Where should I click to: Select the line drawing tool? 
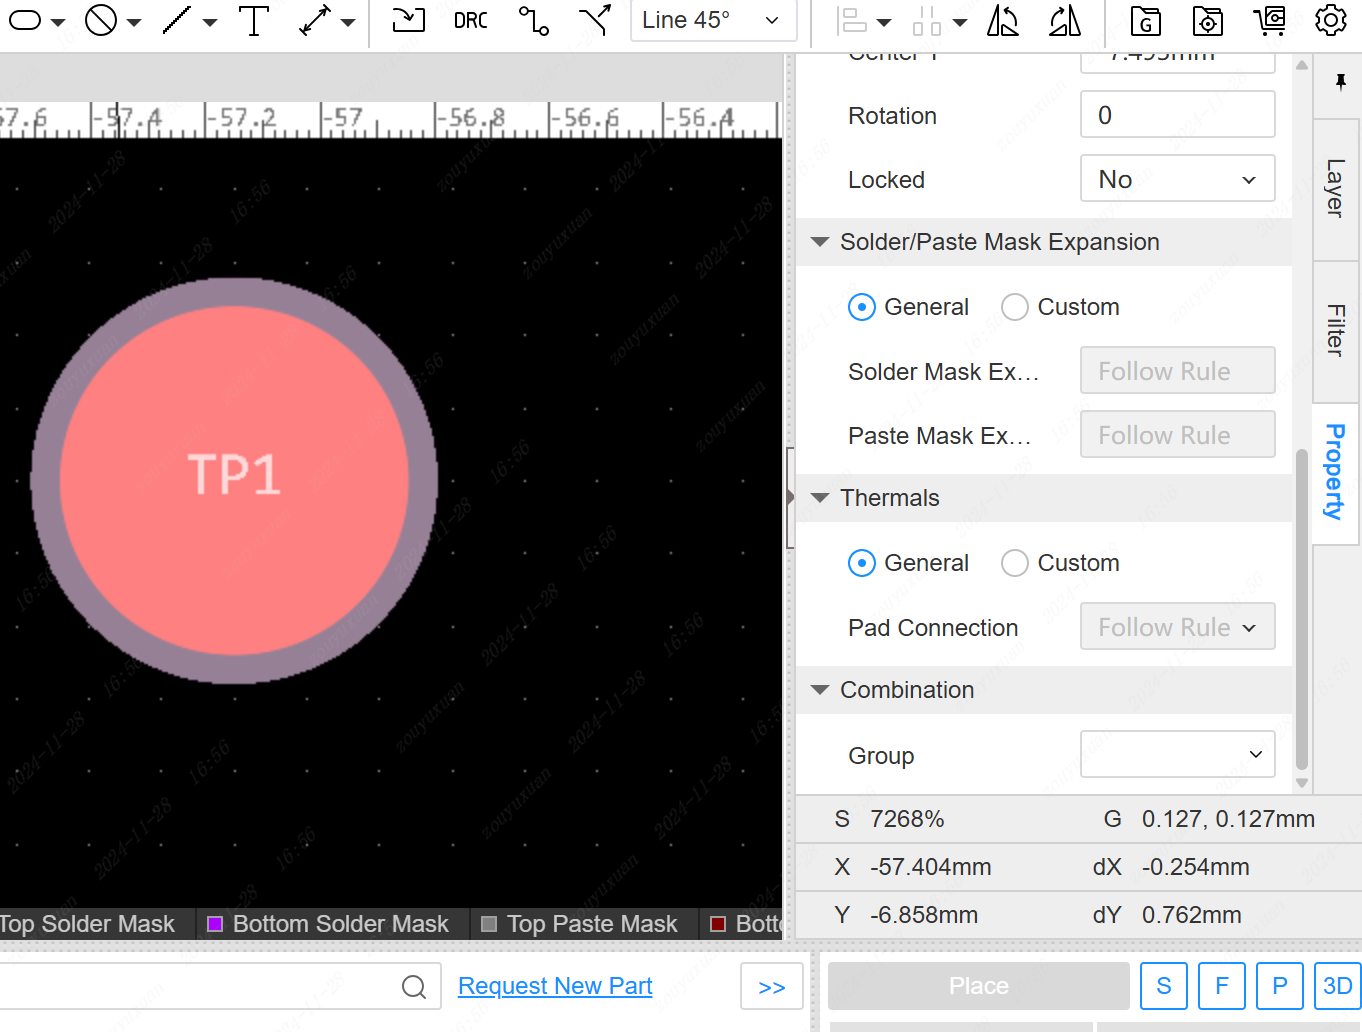(x=178, y=21)
